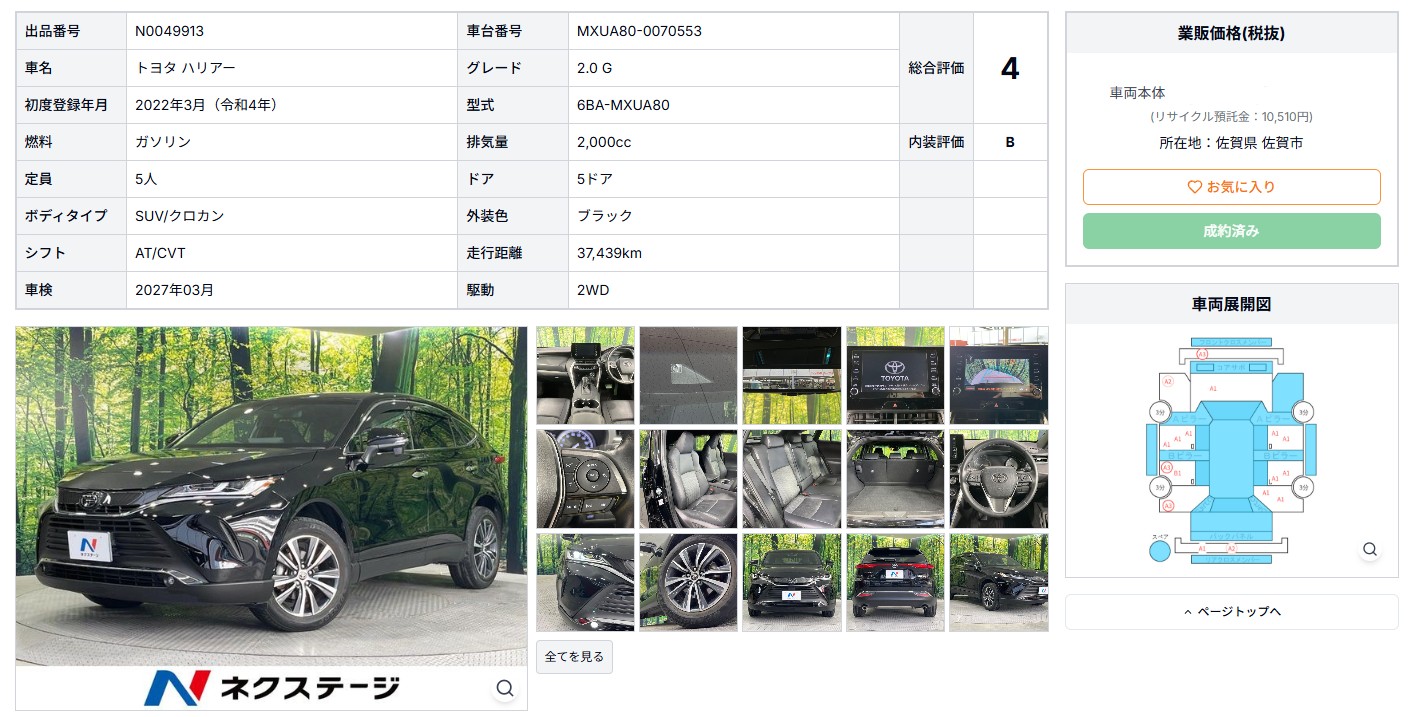
Task: Open the front seats thumbnail
Action: [688, 479]
